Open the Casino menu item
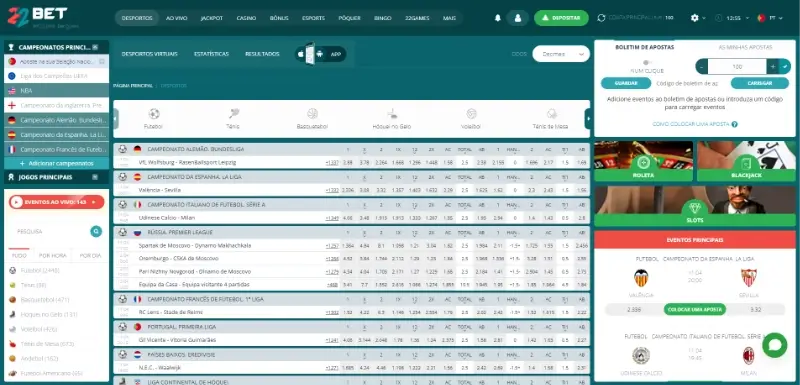 [246, 18]
